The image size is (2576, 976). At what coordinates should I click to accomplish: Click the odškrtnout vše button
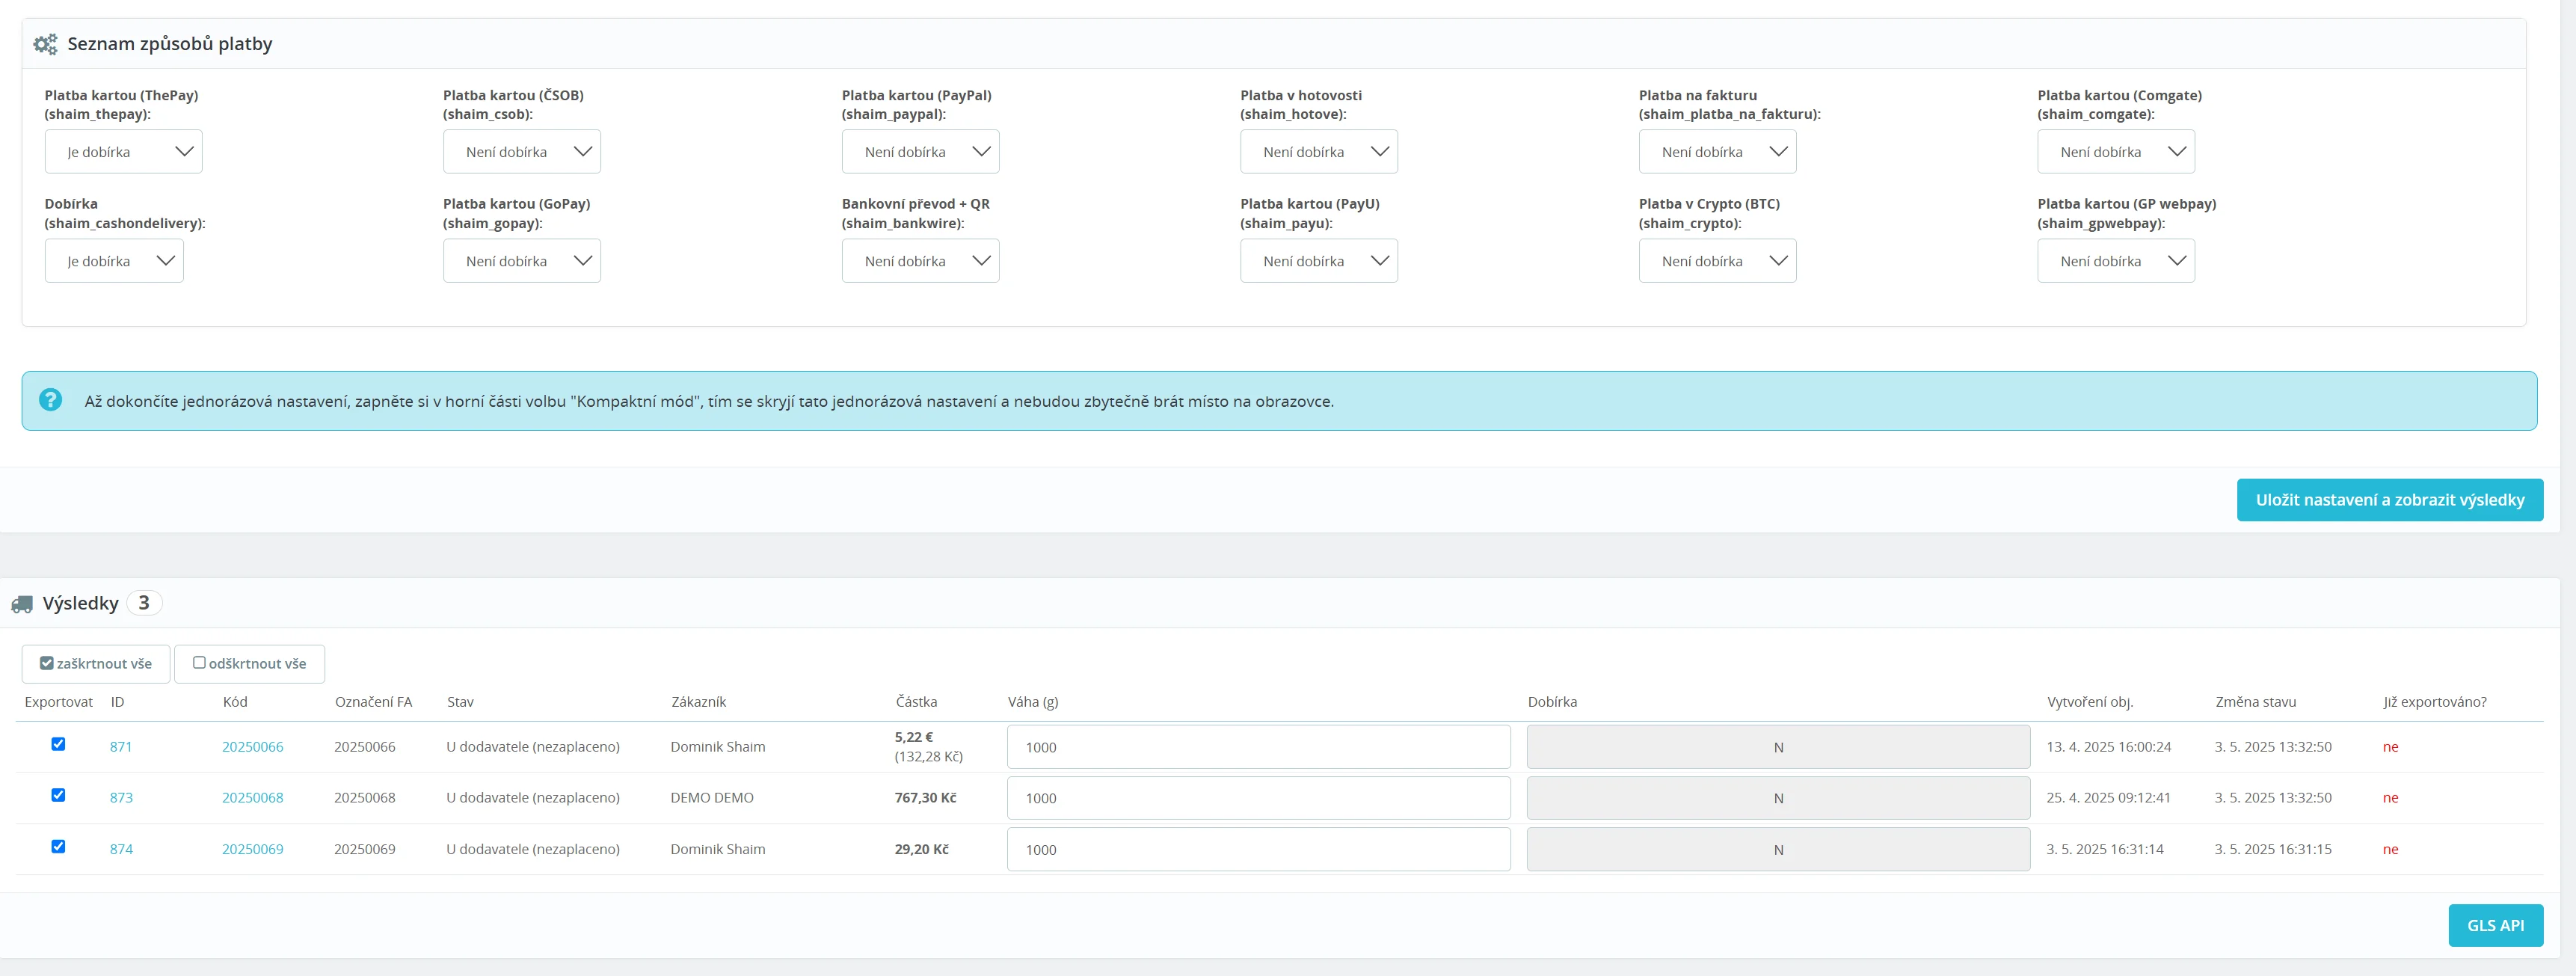pyautogui.click(x=249, y=664)
